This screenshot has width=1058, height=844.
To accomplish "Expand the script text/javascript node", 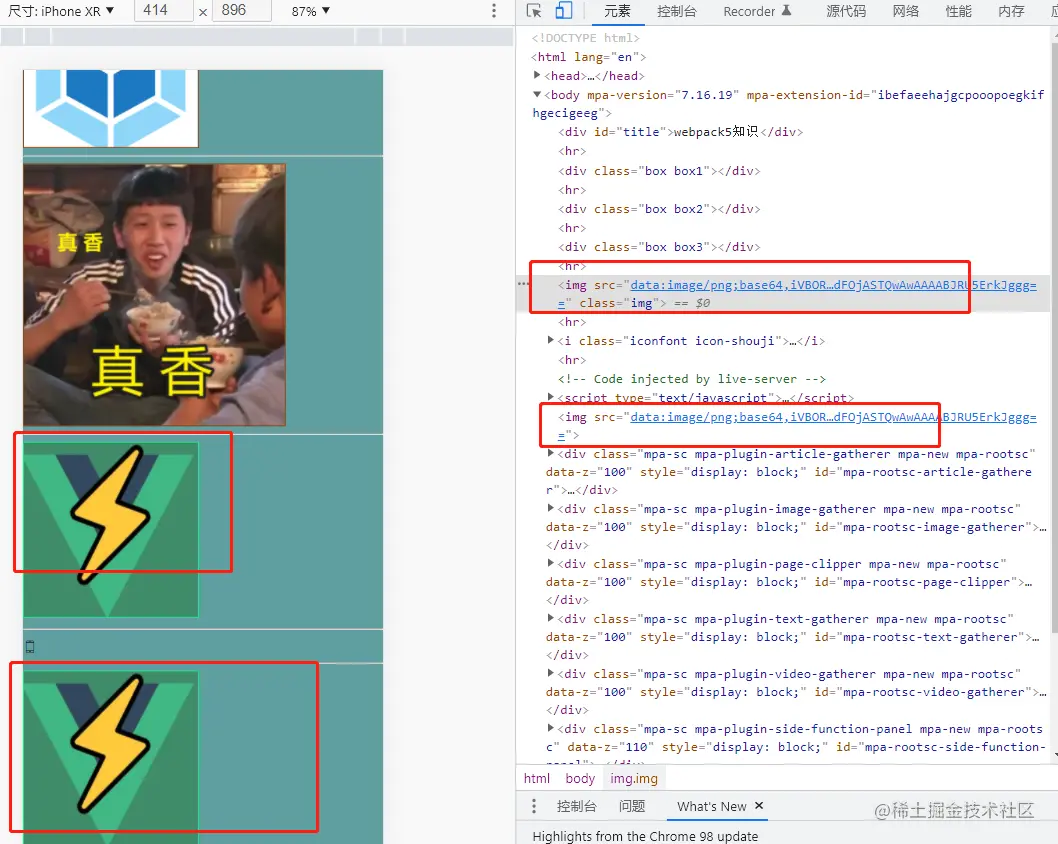I will (x=551, y=397).
